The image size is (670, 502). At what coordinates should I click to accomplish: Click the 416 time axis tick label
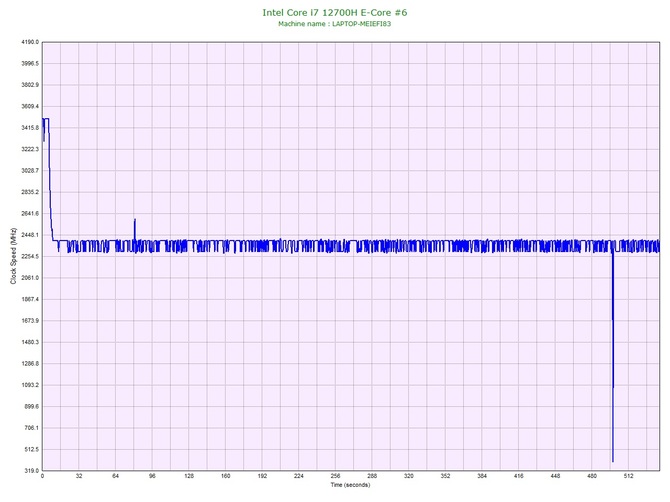click(x=519, y=476)
